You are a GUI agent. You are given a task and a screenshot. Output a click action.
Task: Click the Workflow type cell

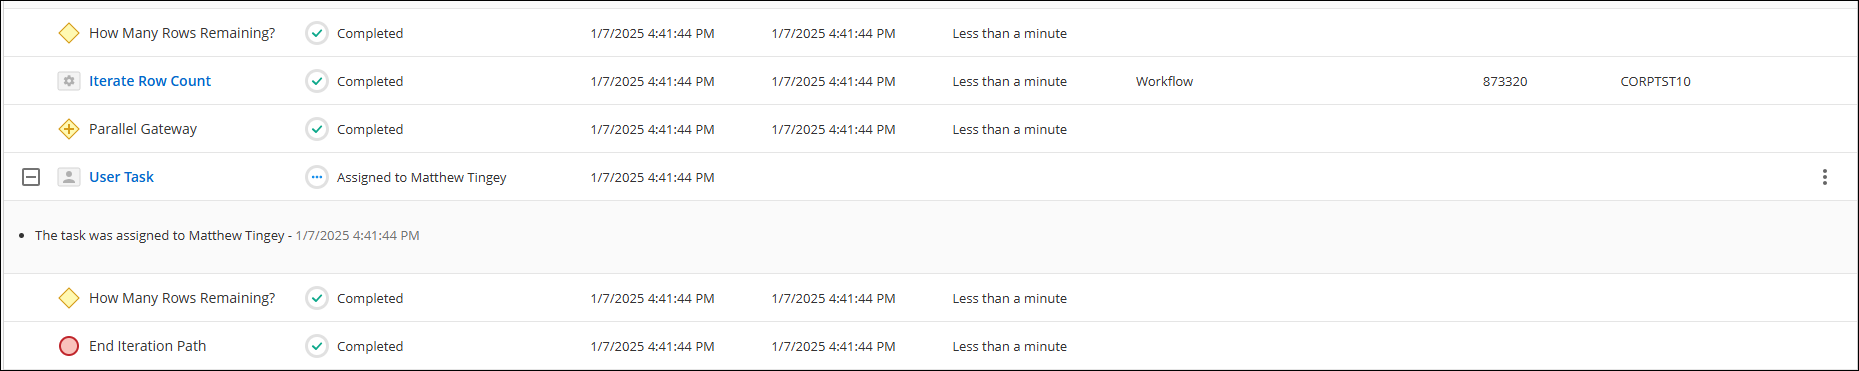(x=1164, y=81)
